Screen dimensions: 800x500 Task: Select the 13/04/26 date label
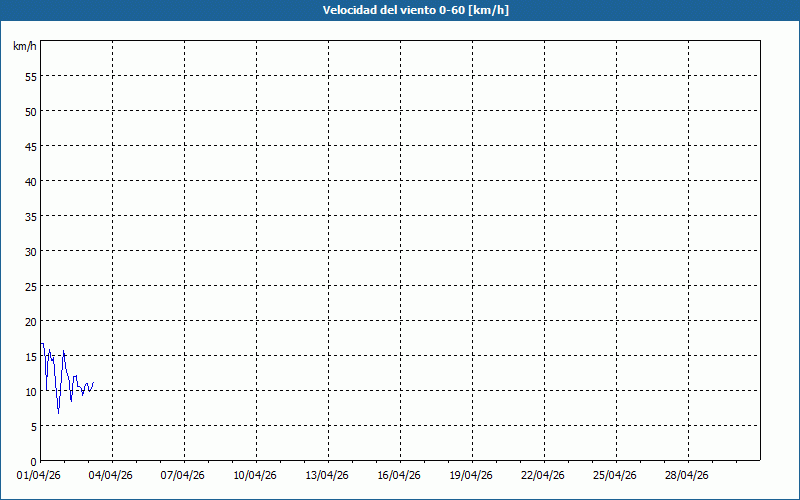[328, 476]
